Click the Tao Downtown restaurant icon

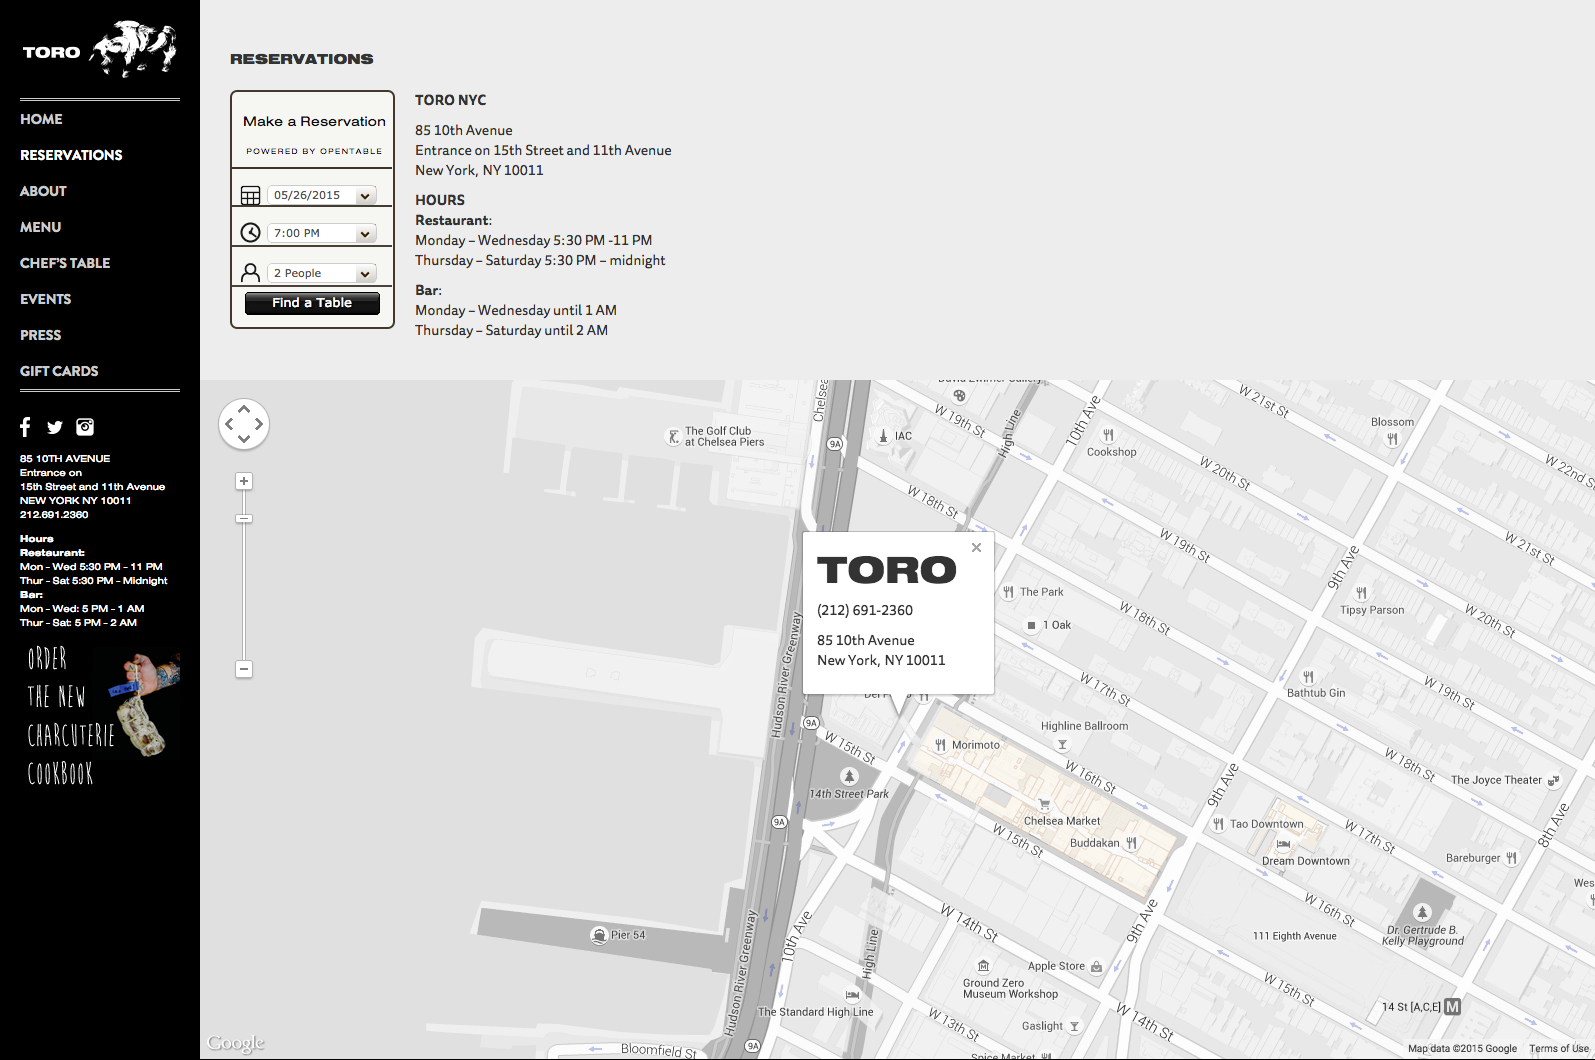pos(1218,824)
